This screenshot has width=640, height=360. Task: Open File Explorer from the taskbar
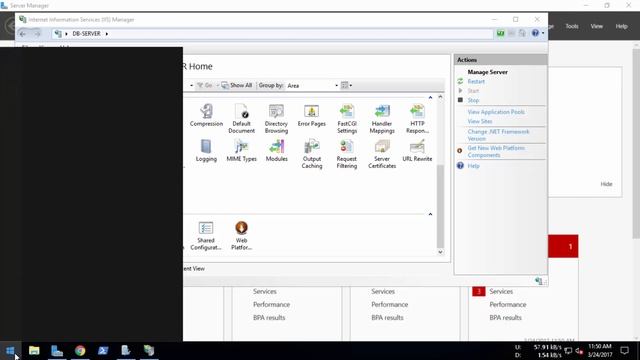click(x=34, y=351)
